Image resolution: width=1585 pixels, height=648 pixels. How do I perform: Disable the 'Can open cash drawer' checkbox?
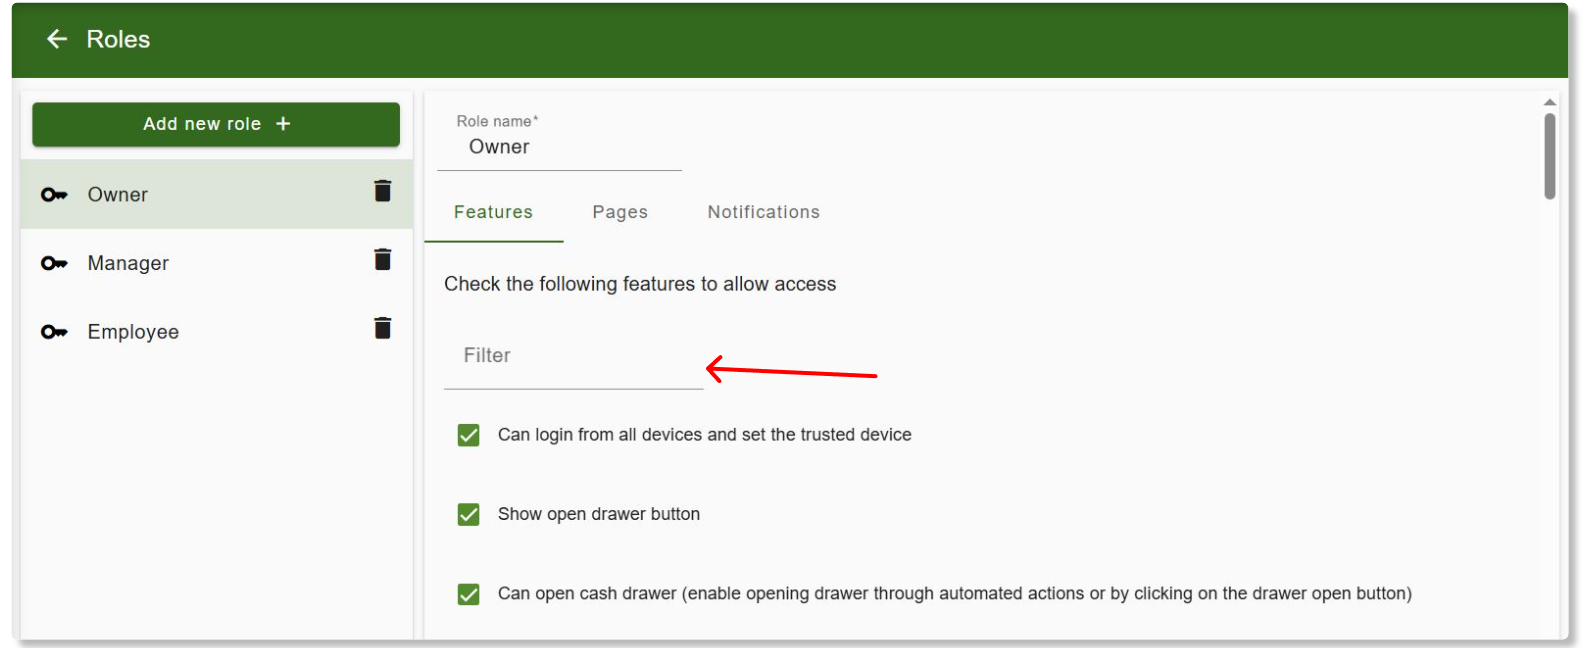click(x=468, y=594)
